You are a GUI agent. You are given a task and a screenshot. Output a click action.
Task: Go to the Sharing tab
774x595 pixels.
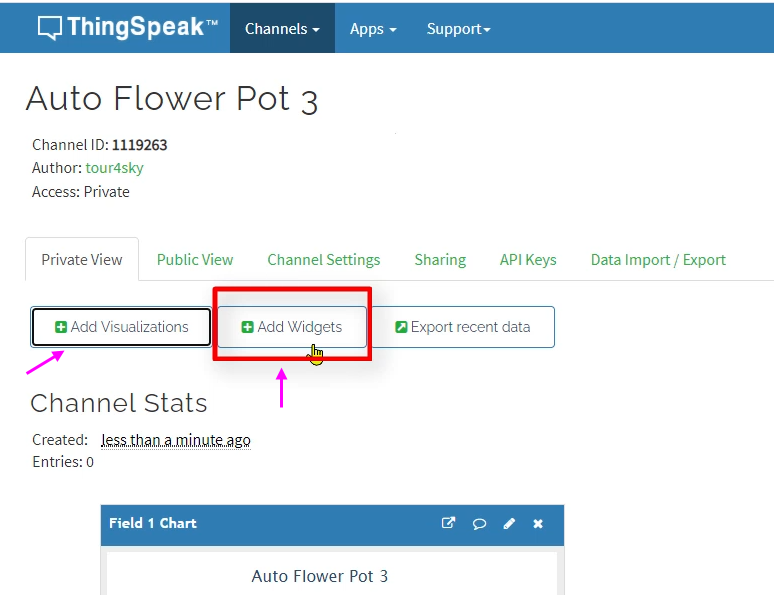[440, 260]
